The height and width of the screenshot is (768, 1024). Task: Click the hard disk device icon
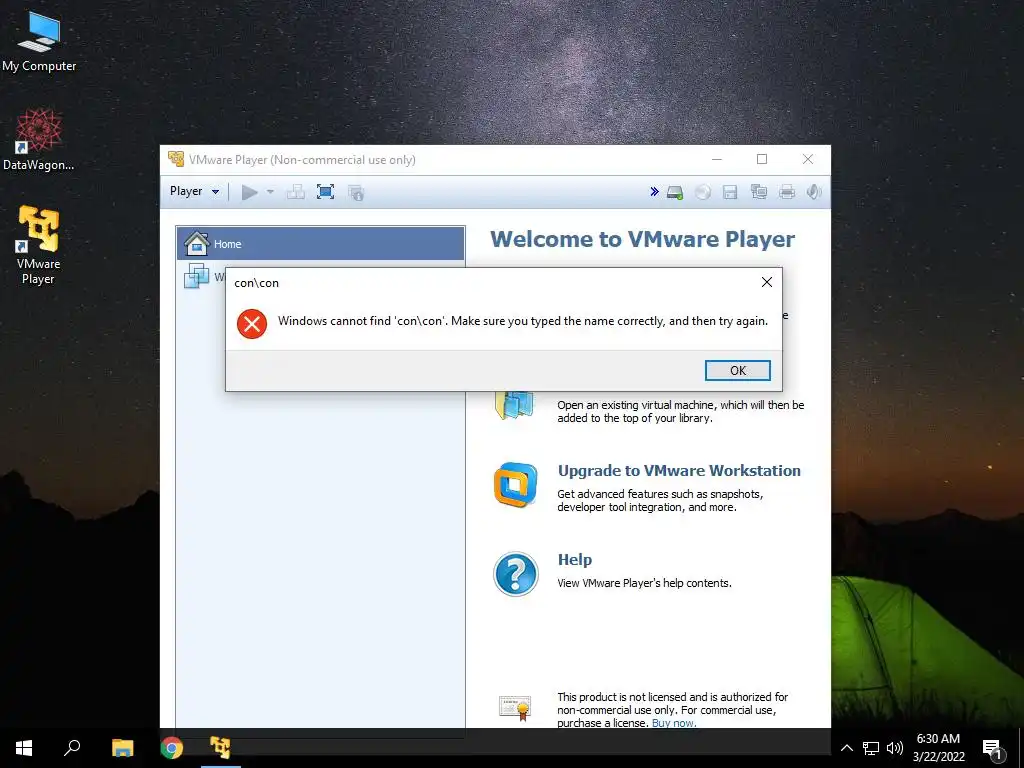[x=675, y=192]
